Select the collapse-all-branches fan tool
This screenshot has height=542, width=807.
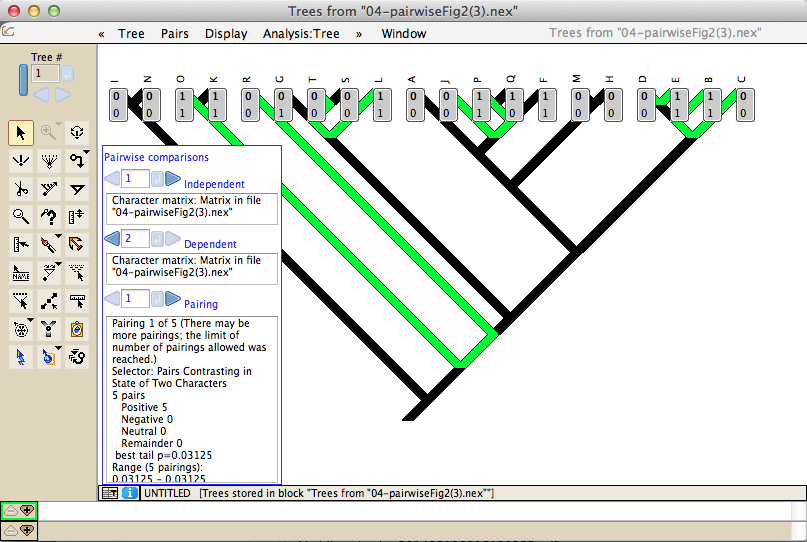click(x=48, y=160)
